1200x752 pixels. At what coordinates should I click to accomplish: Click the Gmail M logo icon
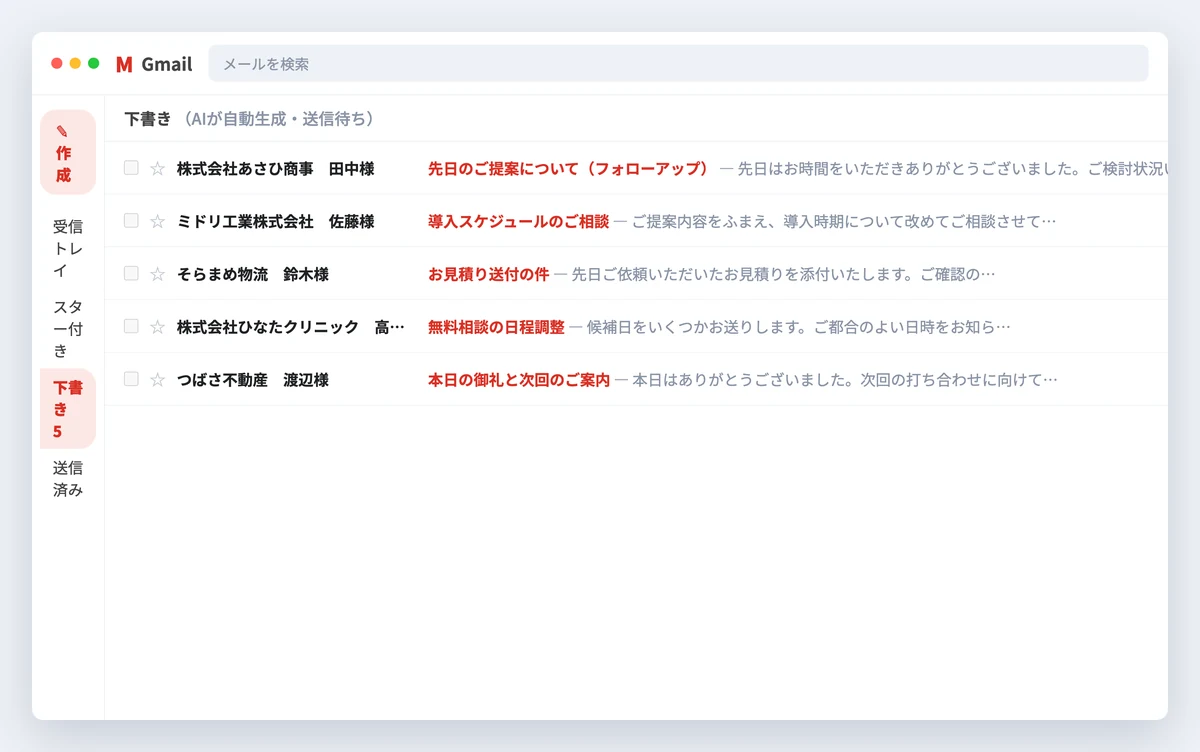pos(124,64)
